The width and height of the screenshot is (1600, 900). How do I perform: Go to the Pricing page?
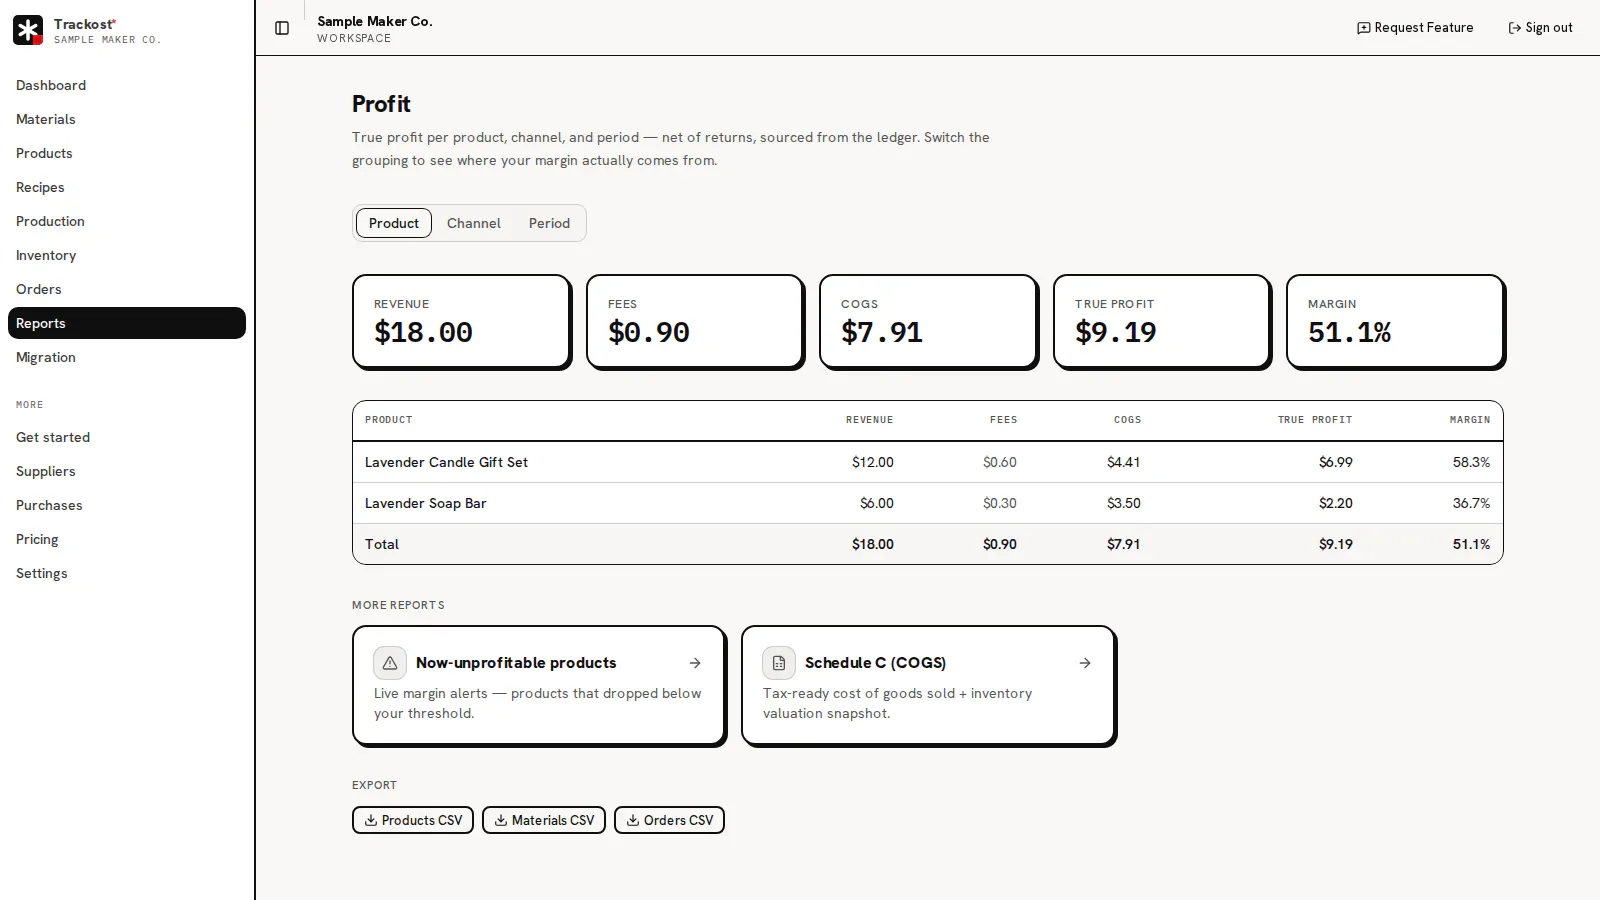[x=127, y=539]
